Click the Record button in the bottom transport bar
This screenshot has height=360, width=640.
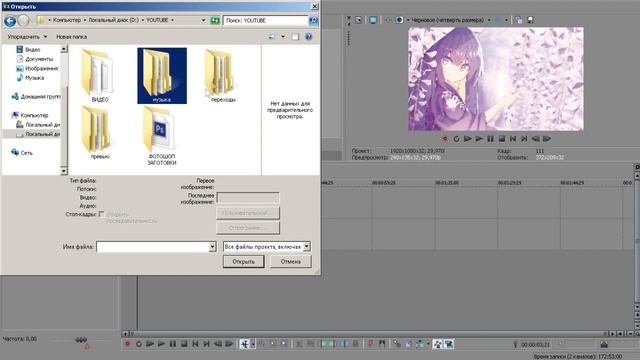coord(127,344)
